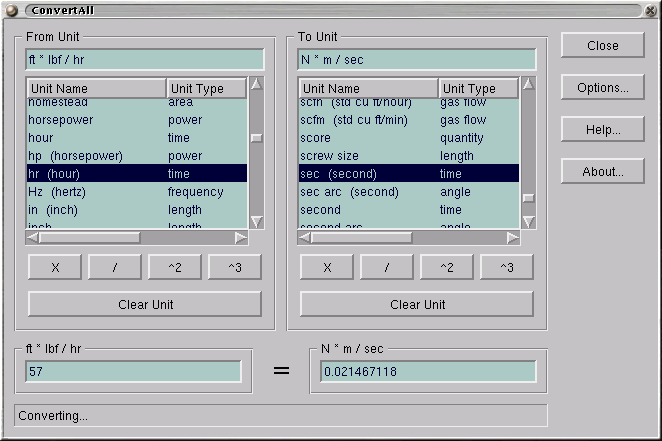Click the From Unit ^2 button
The height and width of the screenshot is (441, 662).
(175, 267)
